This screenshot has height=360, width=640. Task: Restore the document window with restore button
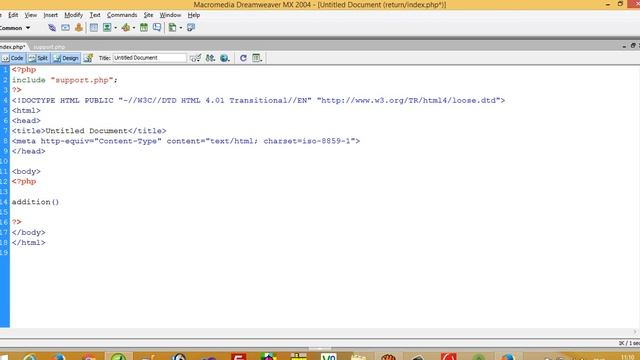(633, 46)
